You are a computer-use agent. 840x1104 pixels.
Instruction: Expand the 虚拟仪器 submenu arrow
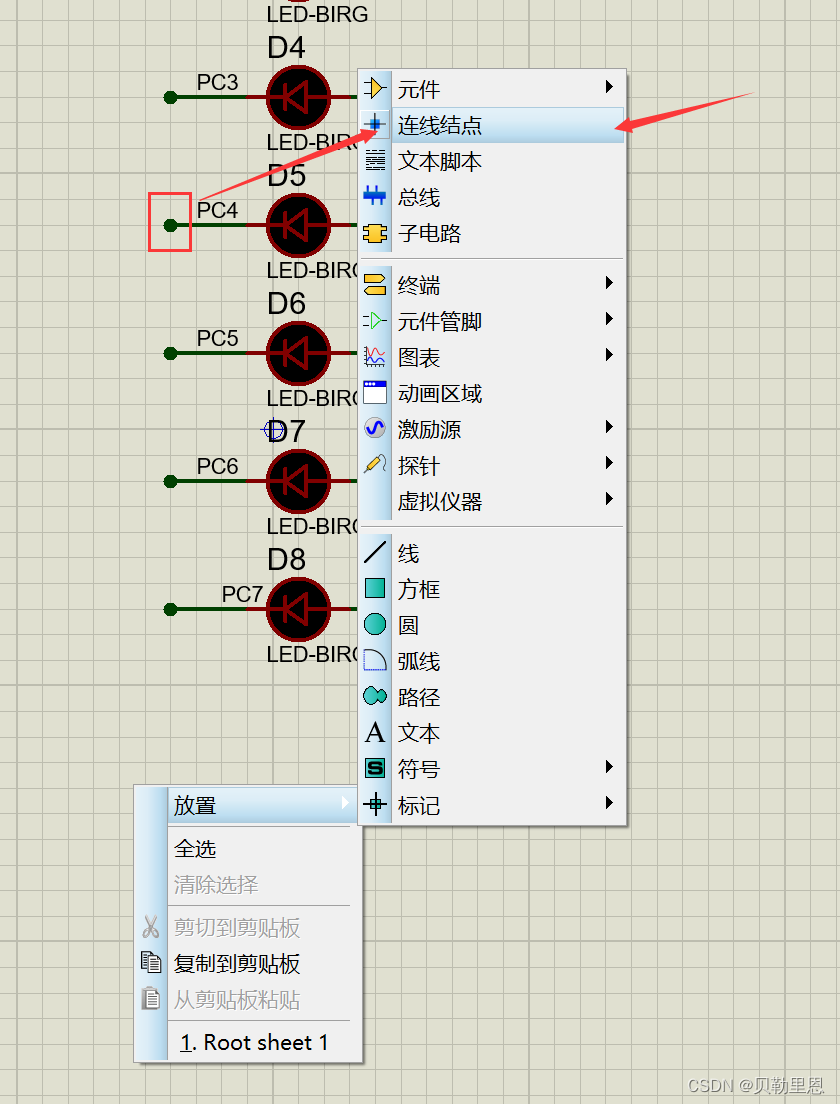click(x=609, y=499)
